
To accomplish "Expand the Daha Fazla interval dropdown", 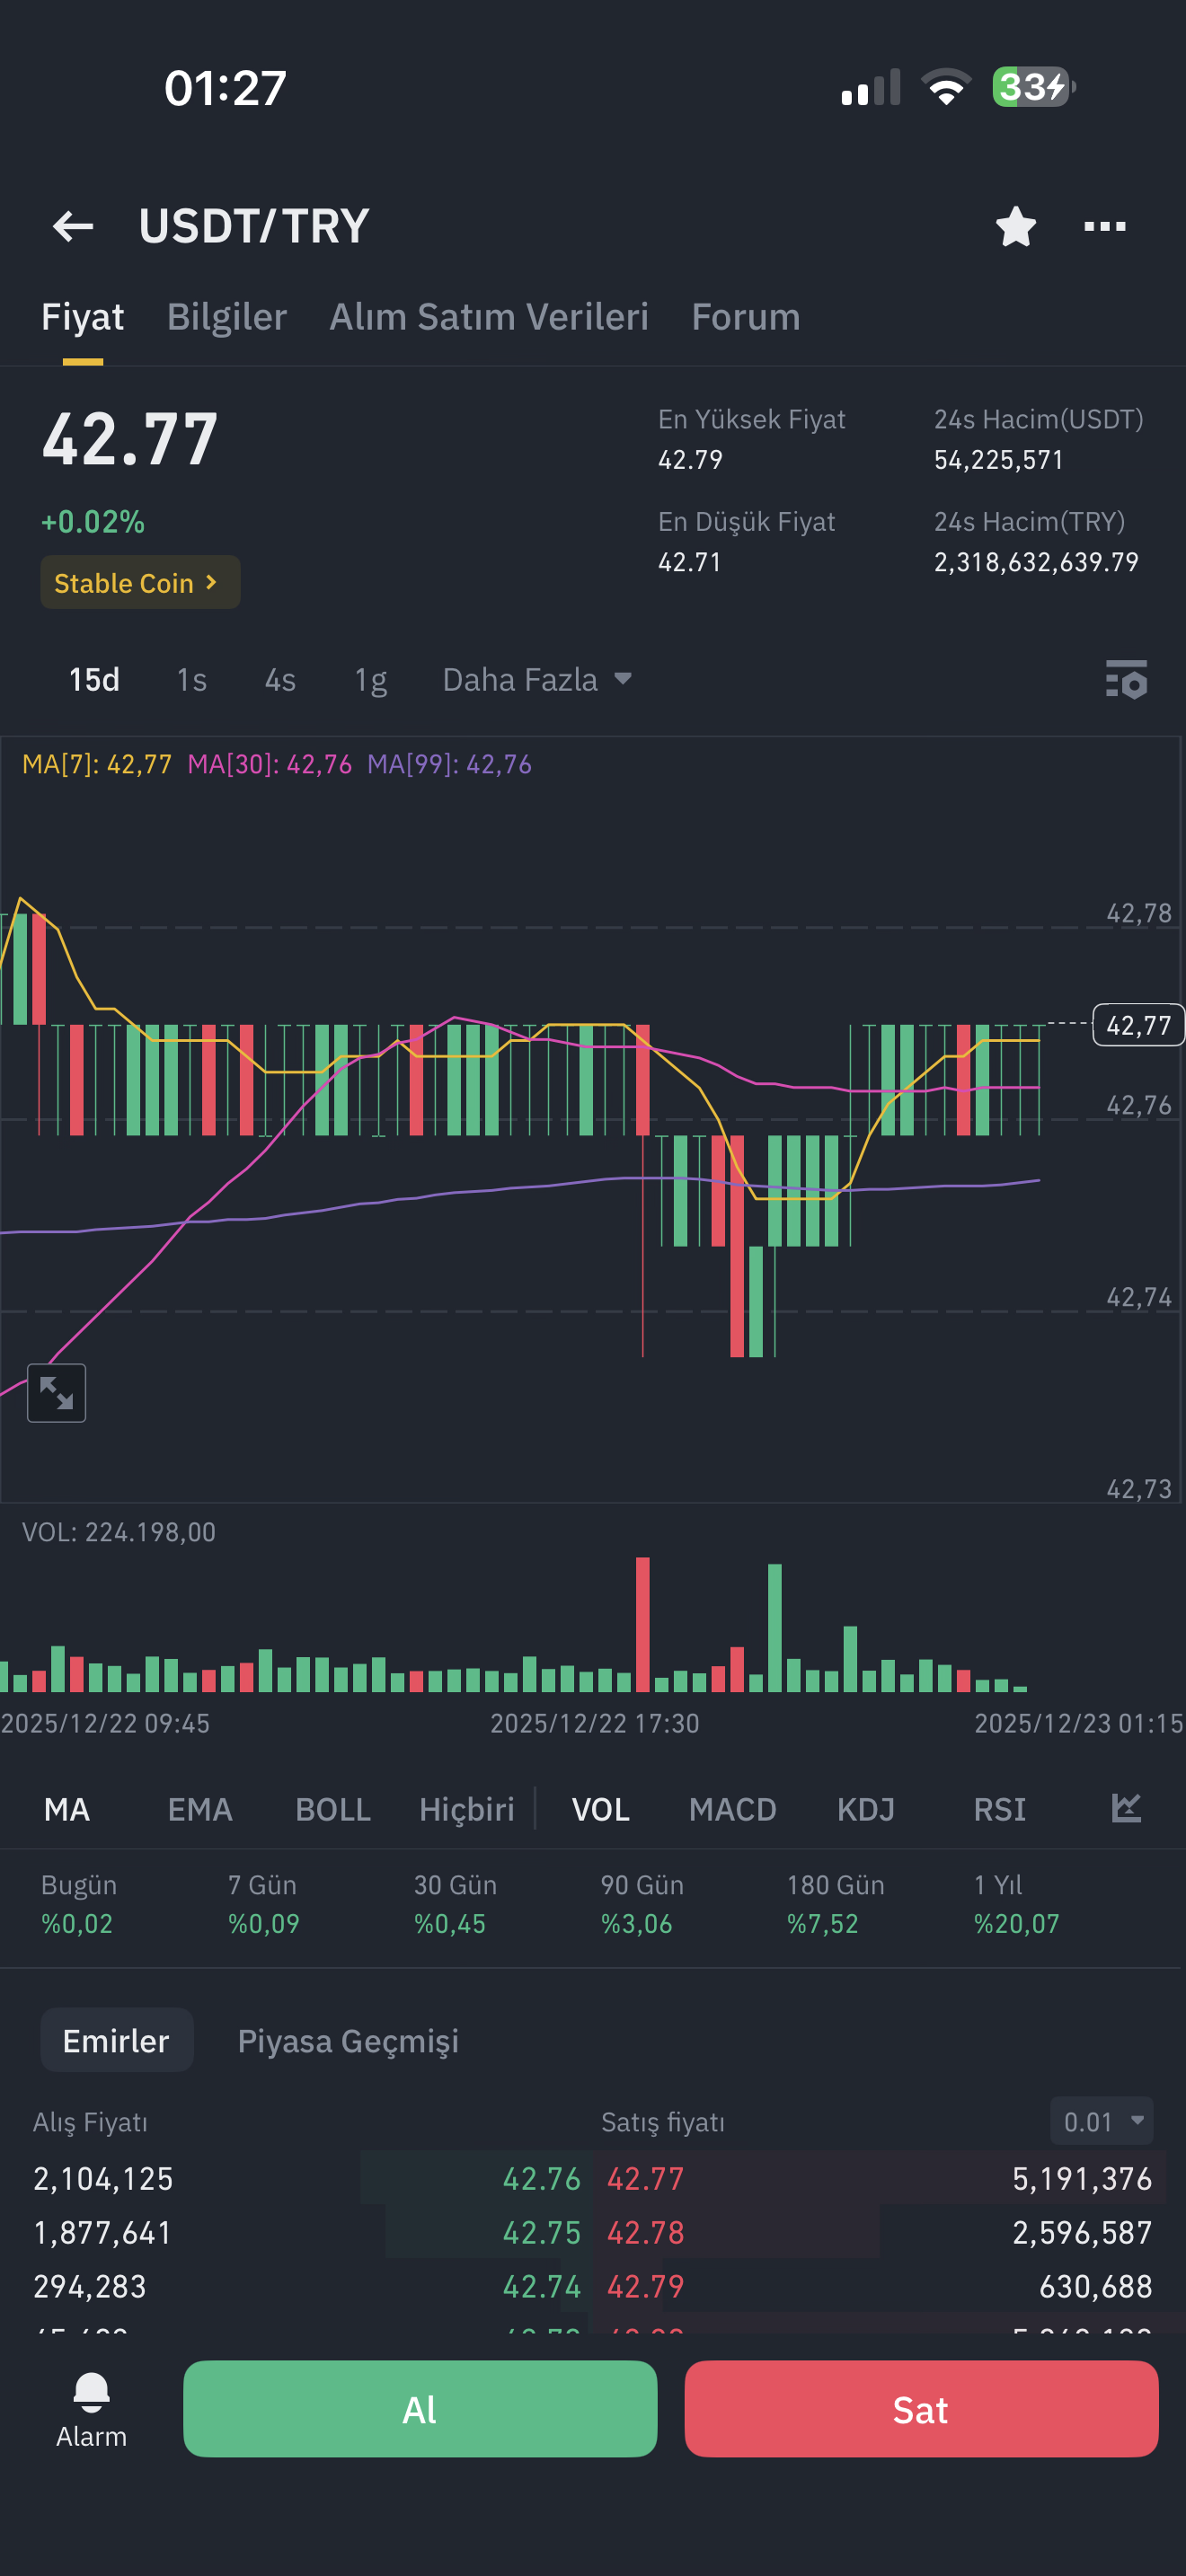I will pyautogui.click(x=537, y=680).
